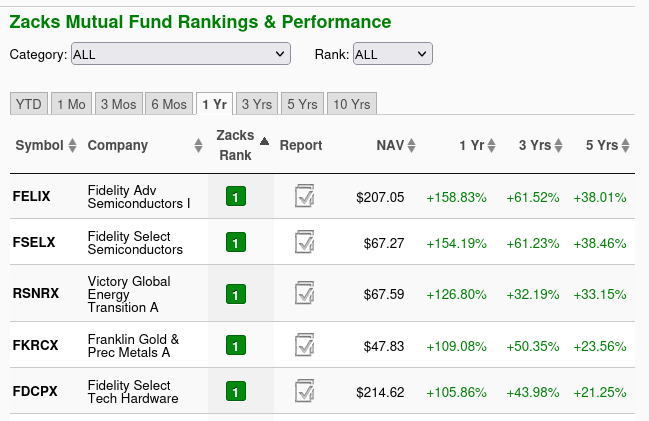Open the Rank filter dropdown
Screen dimensions: 649x421
(393, 54)
